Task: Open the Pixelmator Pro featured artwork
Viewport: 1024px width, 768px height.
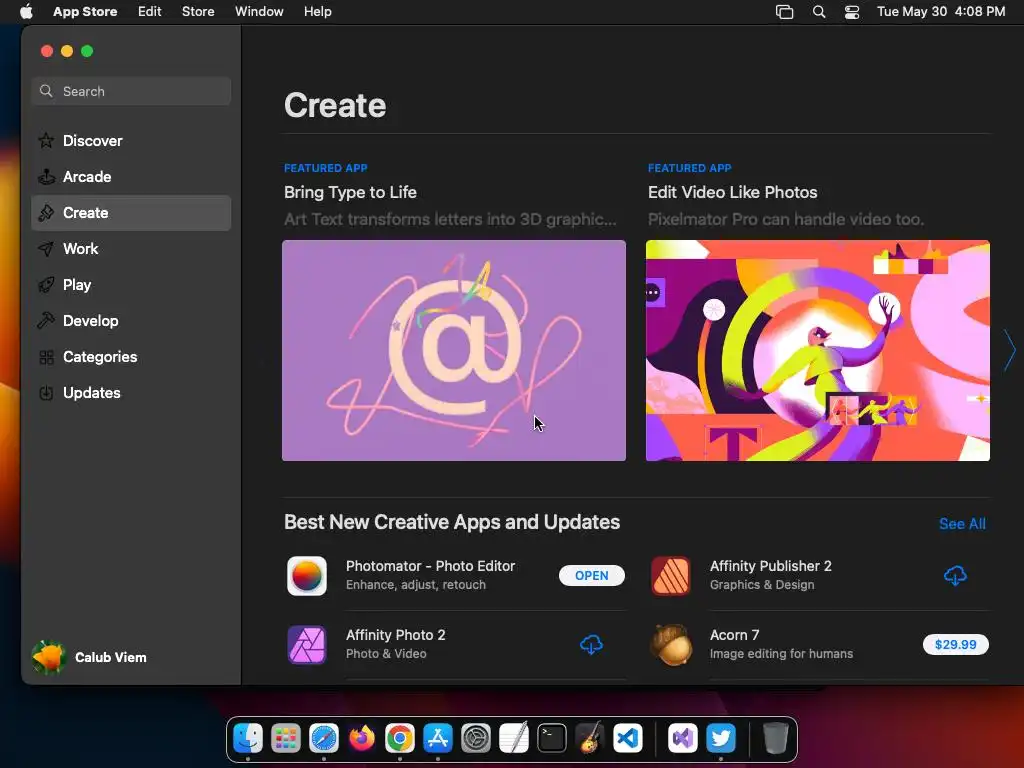Action: click(x=818, y=351)
